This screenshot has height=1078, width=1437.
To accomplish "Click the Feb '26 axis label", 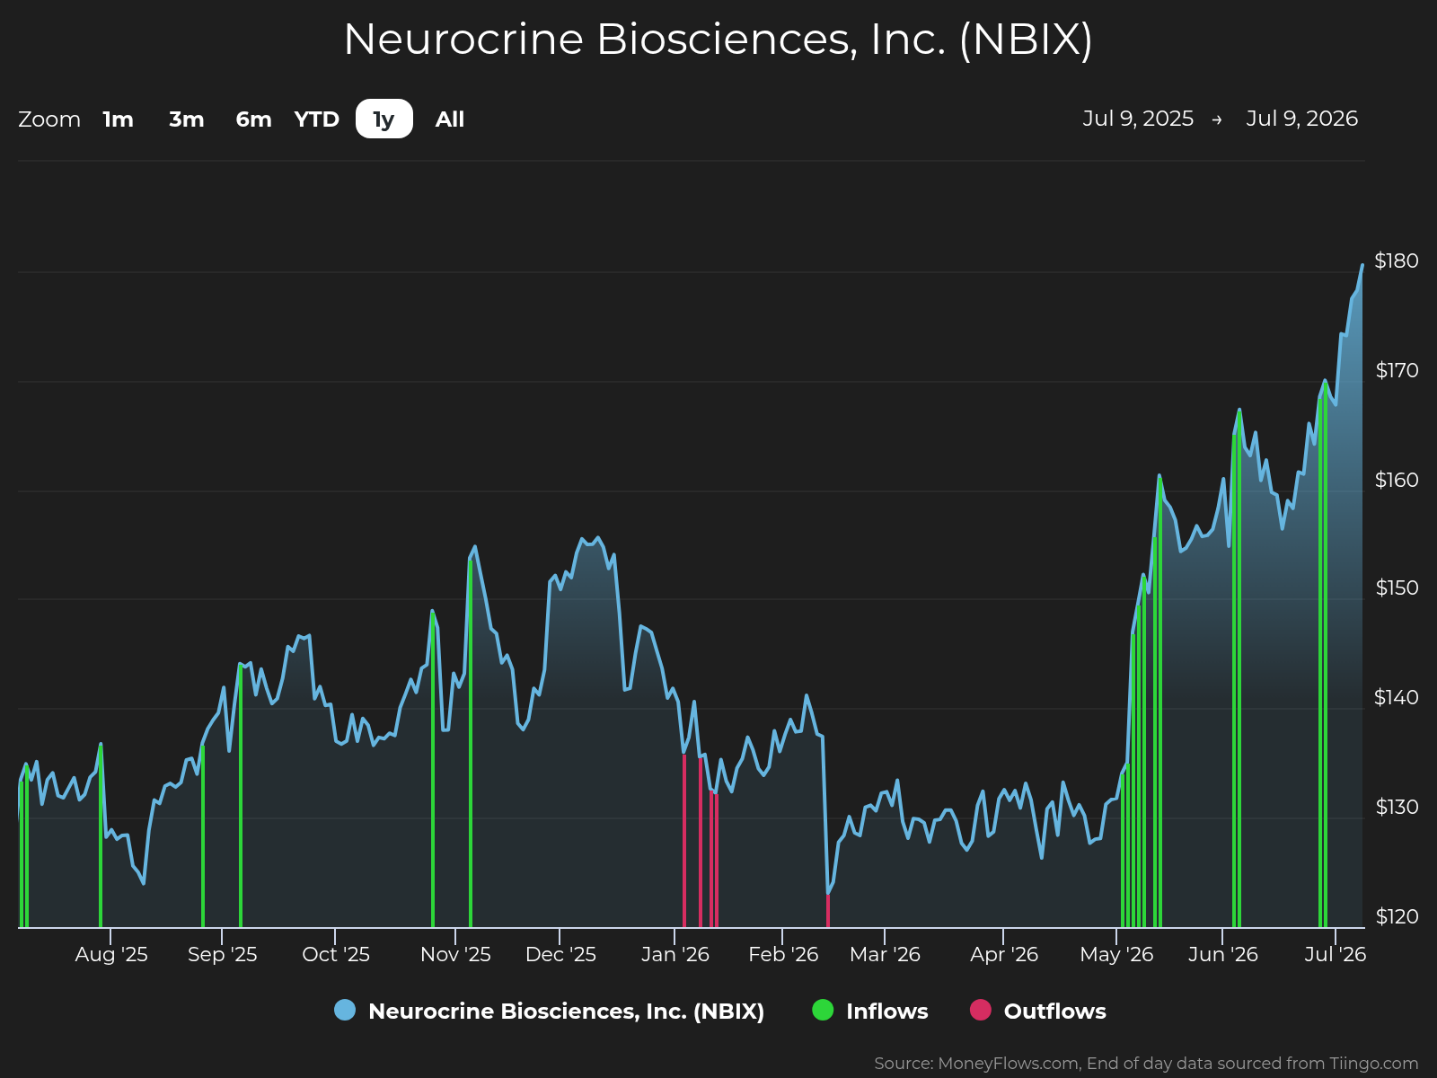I will 783,955.
